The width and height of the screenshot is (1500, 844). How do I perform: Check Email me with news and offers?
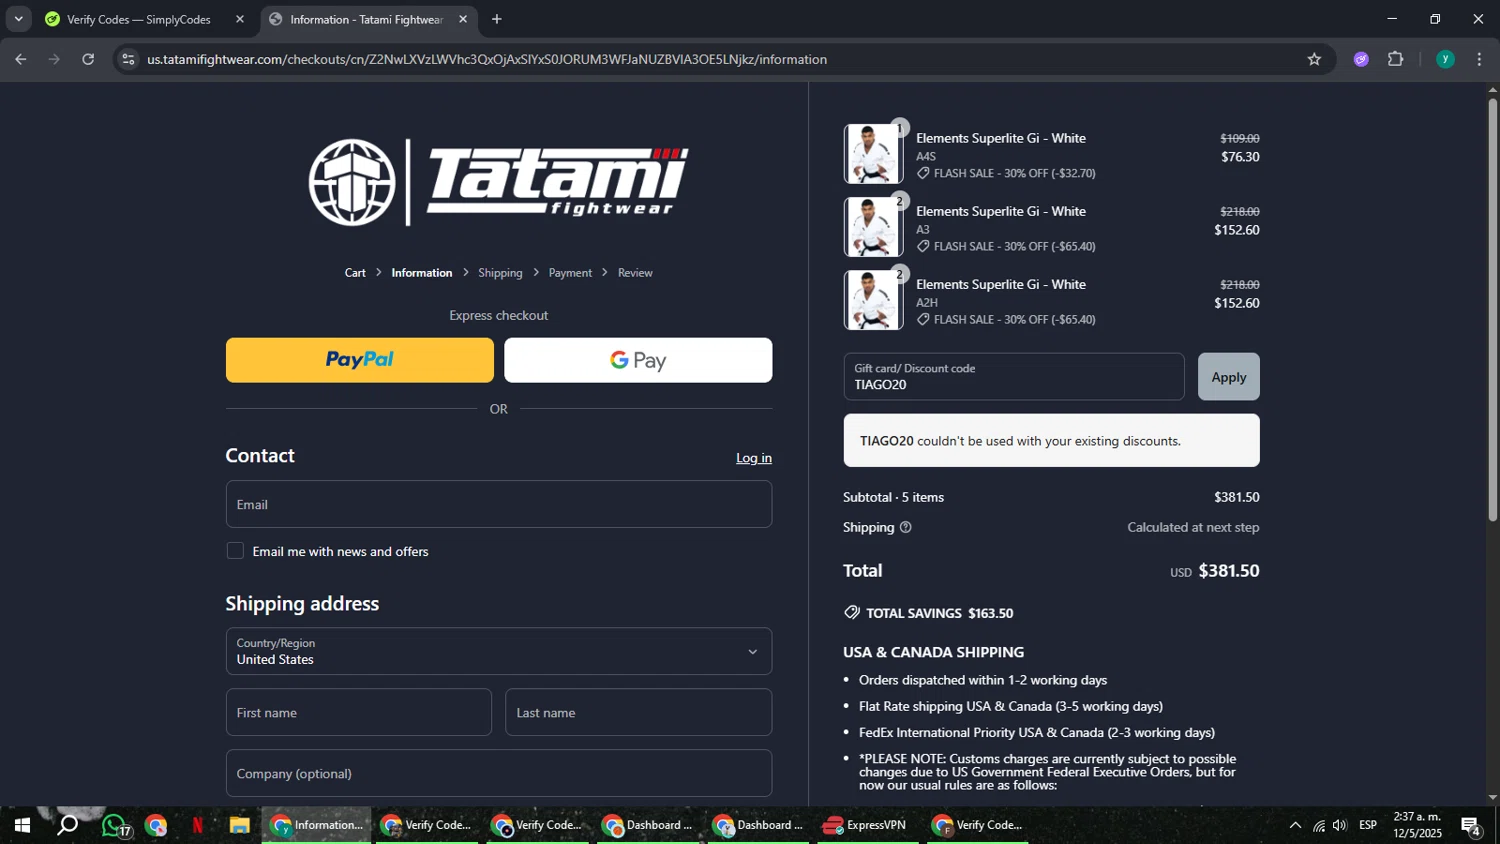tap(235, 551)
